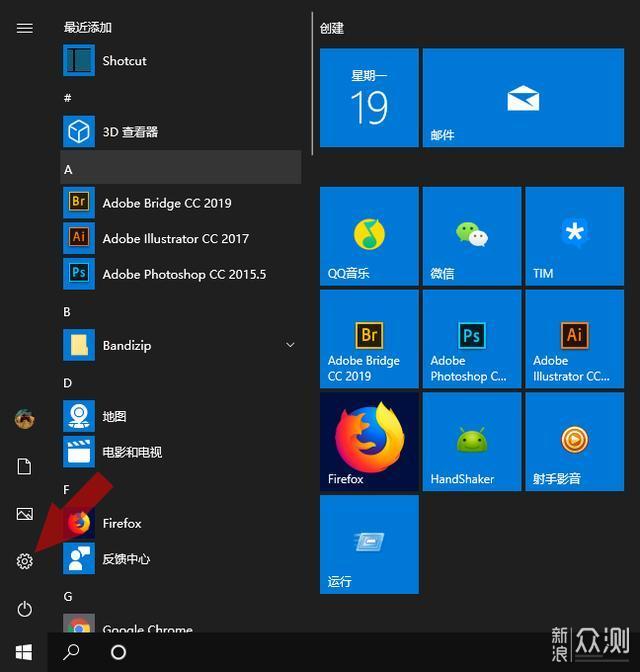The height and width of the screenshot is (672, 640).
Task: Open the Power options button
Action: pos(24,609)
